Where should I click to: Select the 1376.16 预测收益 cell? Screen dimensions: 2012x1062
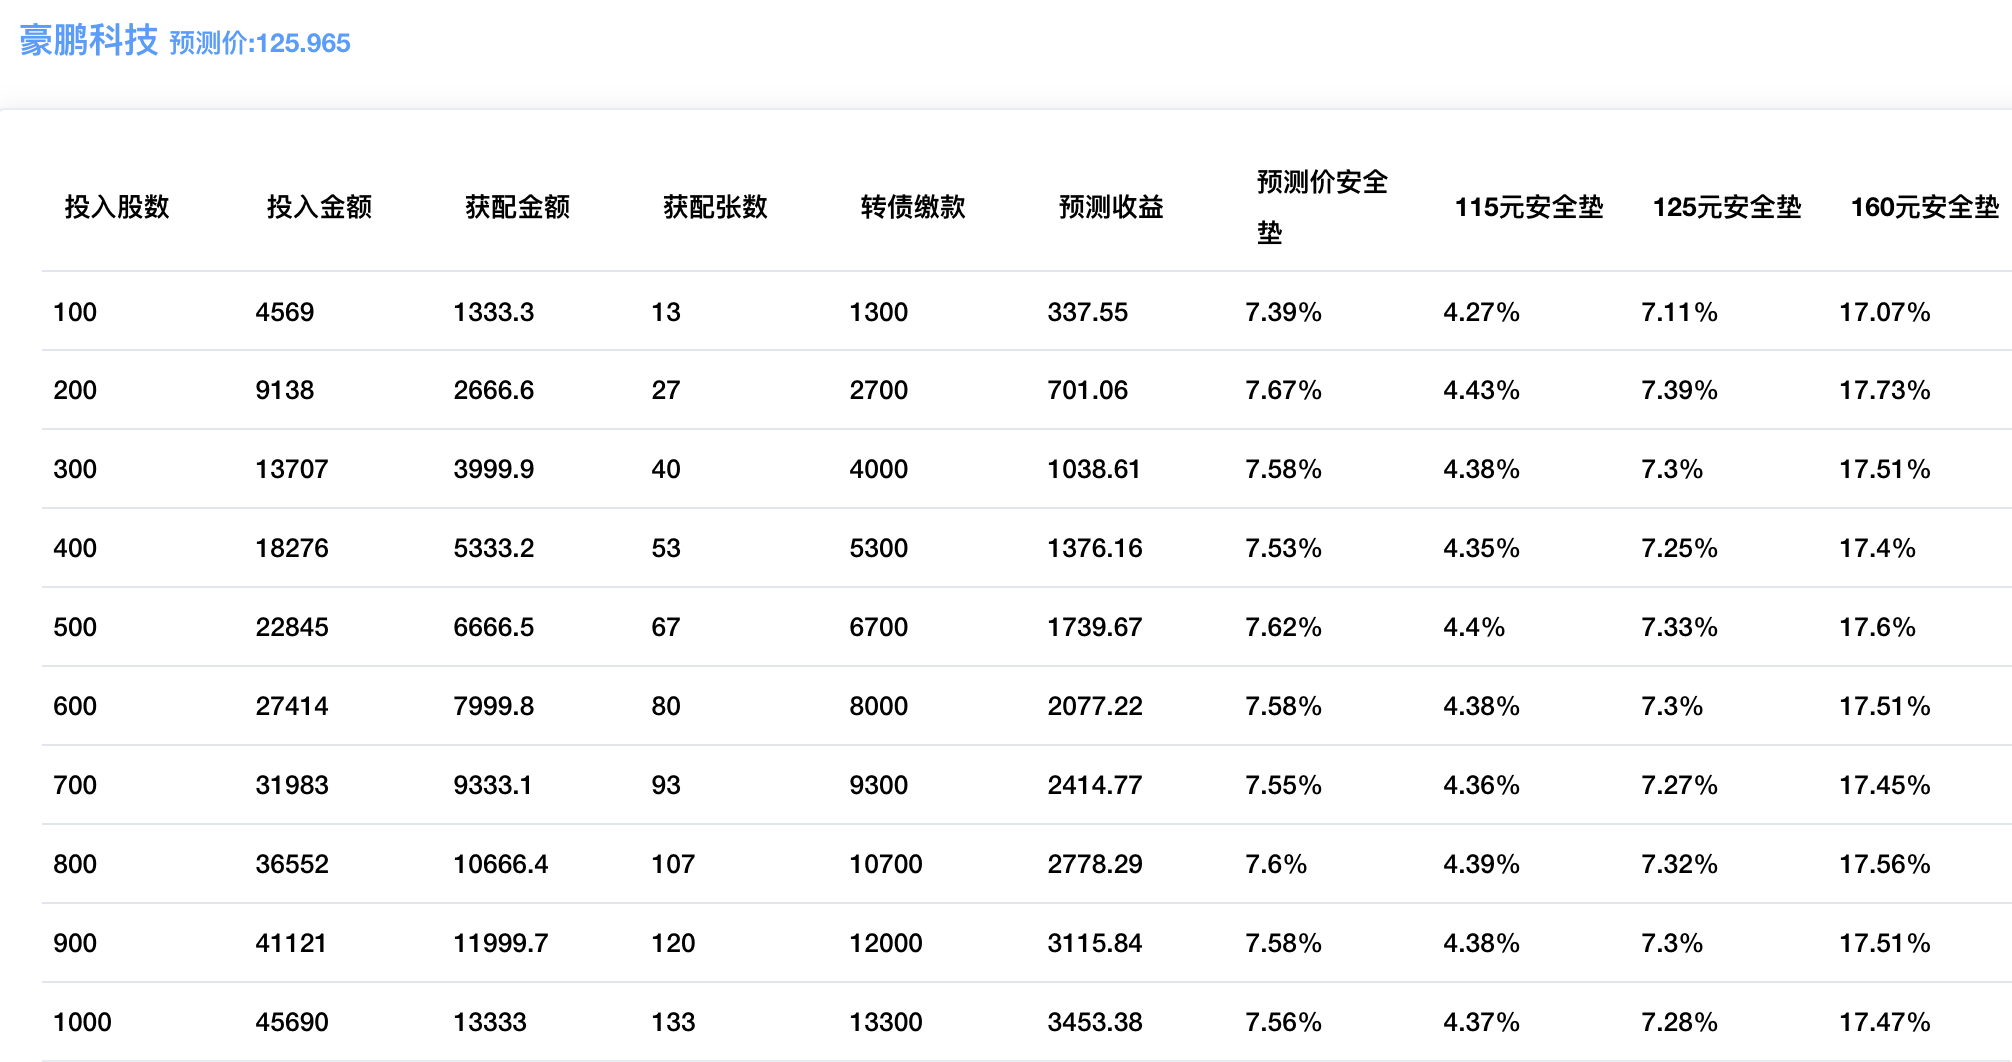point(1094,548)
